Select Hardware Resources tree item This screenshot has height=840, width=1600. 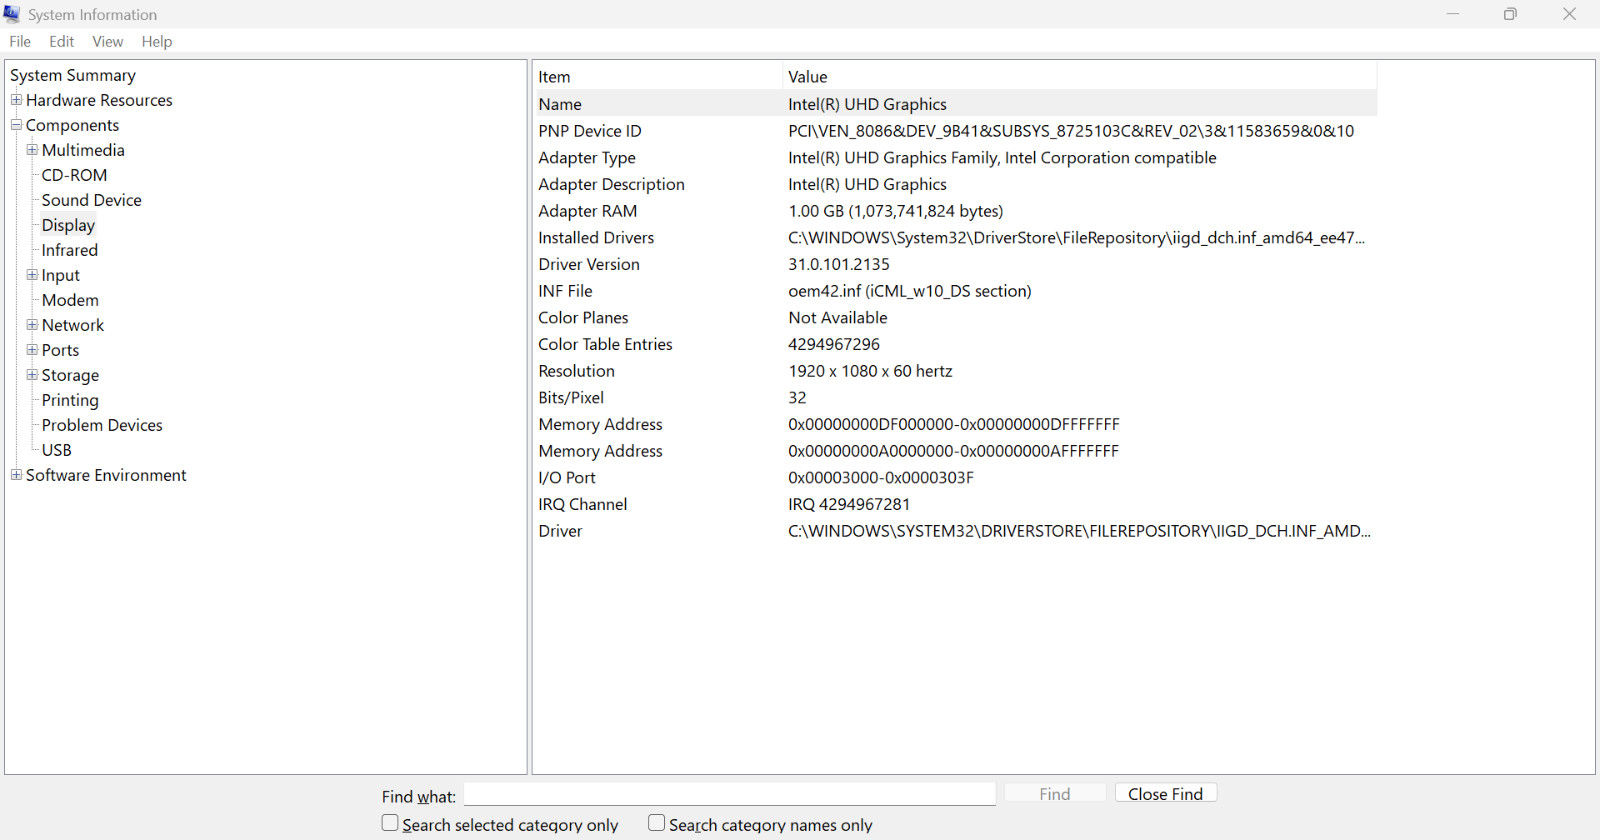(x=99, y=100)
